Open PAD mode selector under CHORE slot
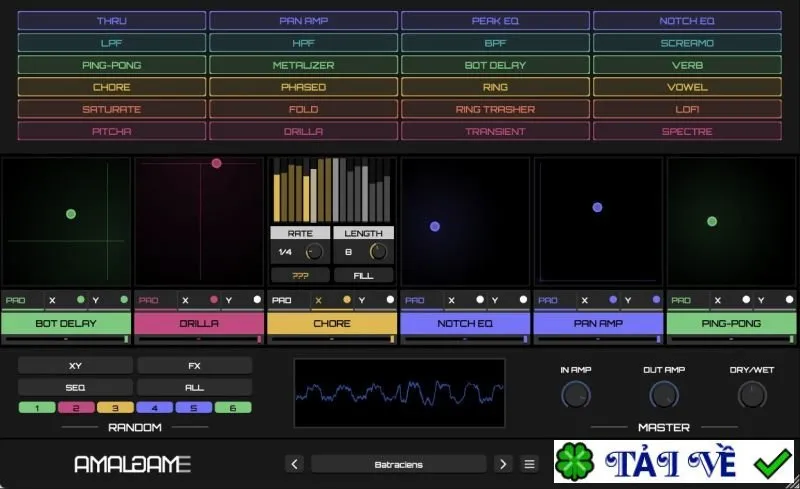 tap(282, 300)
